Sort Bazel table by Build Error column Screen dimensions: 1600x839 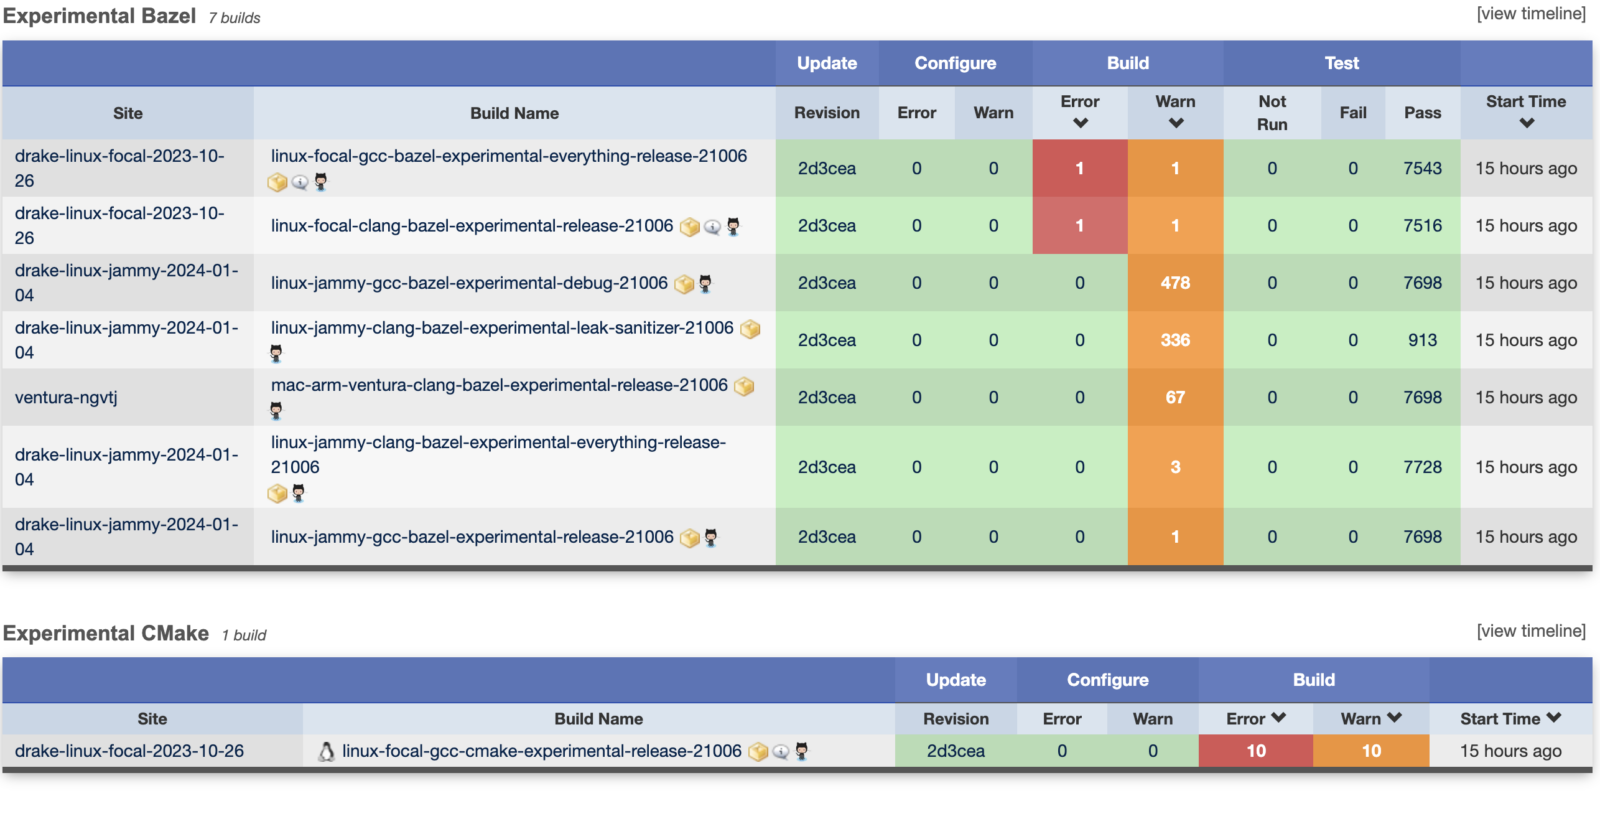[x=1079, y=112]
